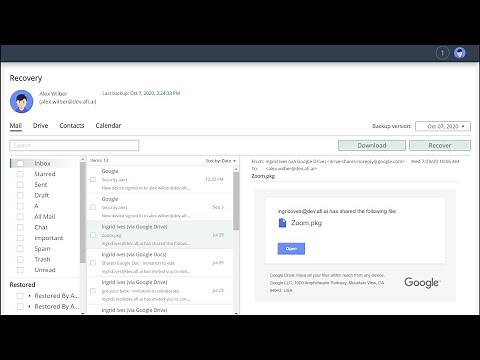Viewport: 480px width, 360px height.
Task: Click the email list scrollbar thumb
Action: coord(236,201)
